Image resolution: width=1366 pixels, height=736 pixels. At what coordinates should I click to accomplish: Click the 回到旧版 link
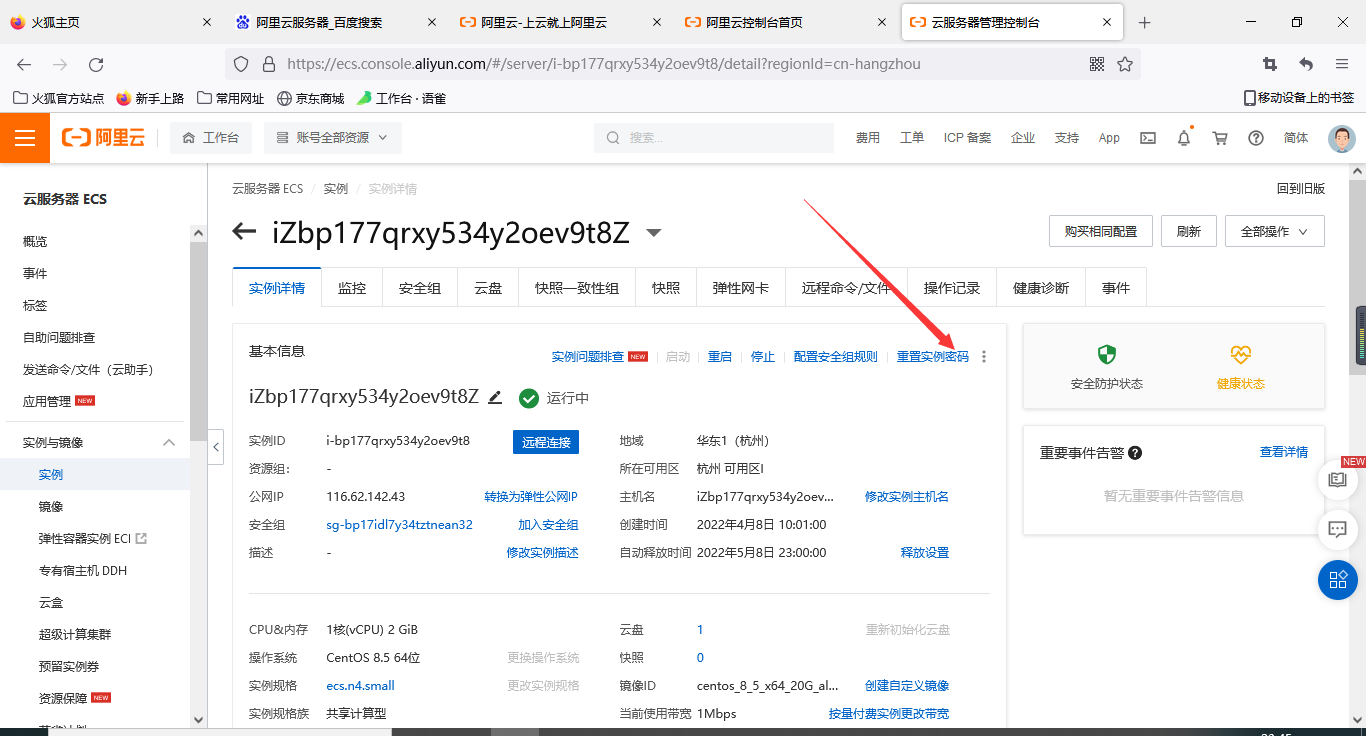pyautogui.click(x=1301, y=189)
